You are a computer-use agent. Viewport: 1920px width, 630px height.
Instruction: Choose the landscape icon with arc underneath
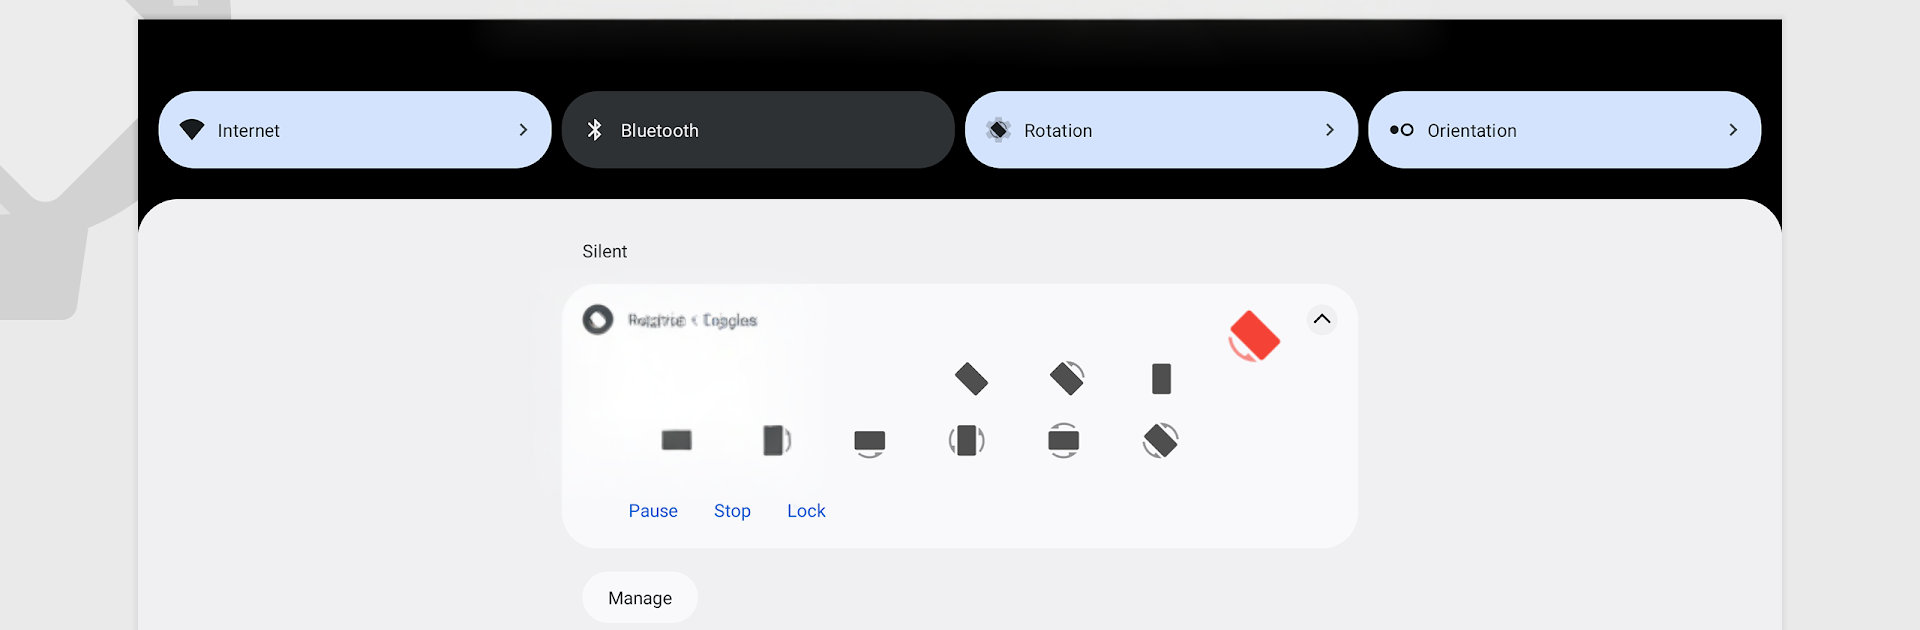(870, 442)
